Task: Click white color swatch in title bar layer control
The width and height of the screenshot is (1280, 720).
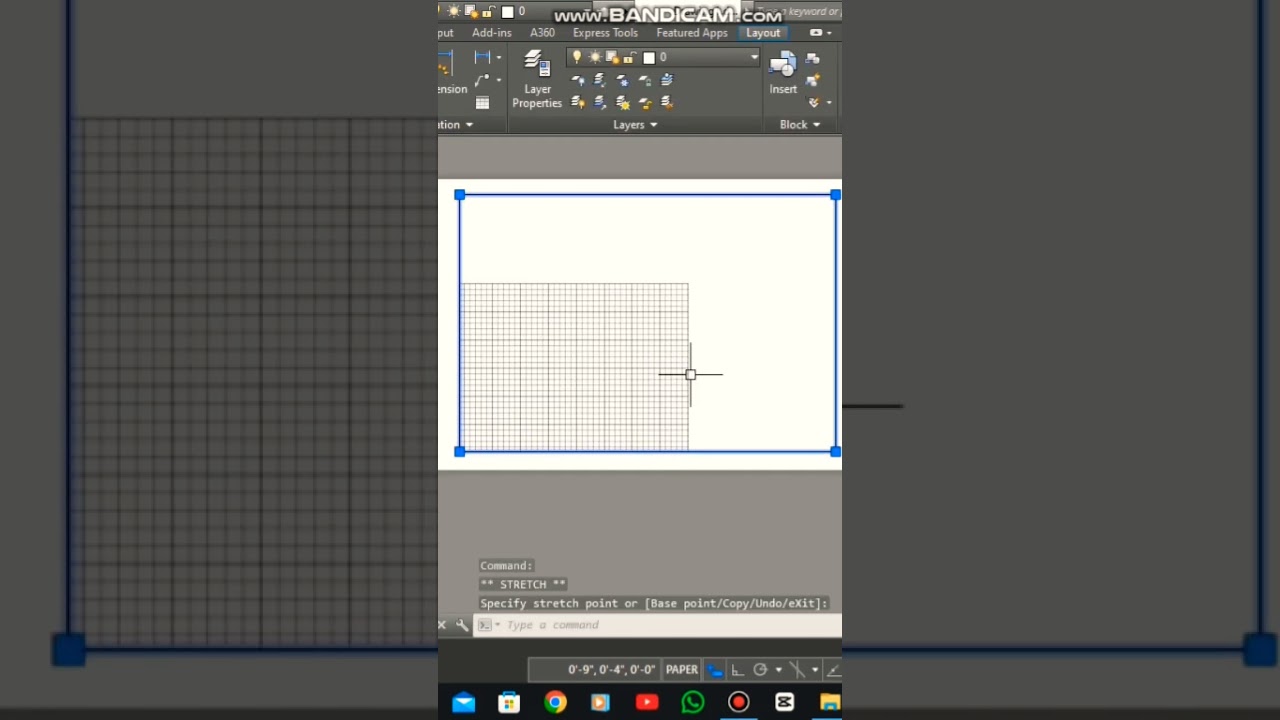Action: pos(507,11)
